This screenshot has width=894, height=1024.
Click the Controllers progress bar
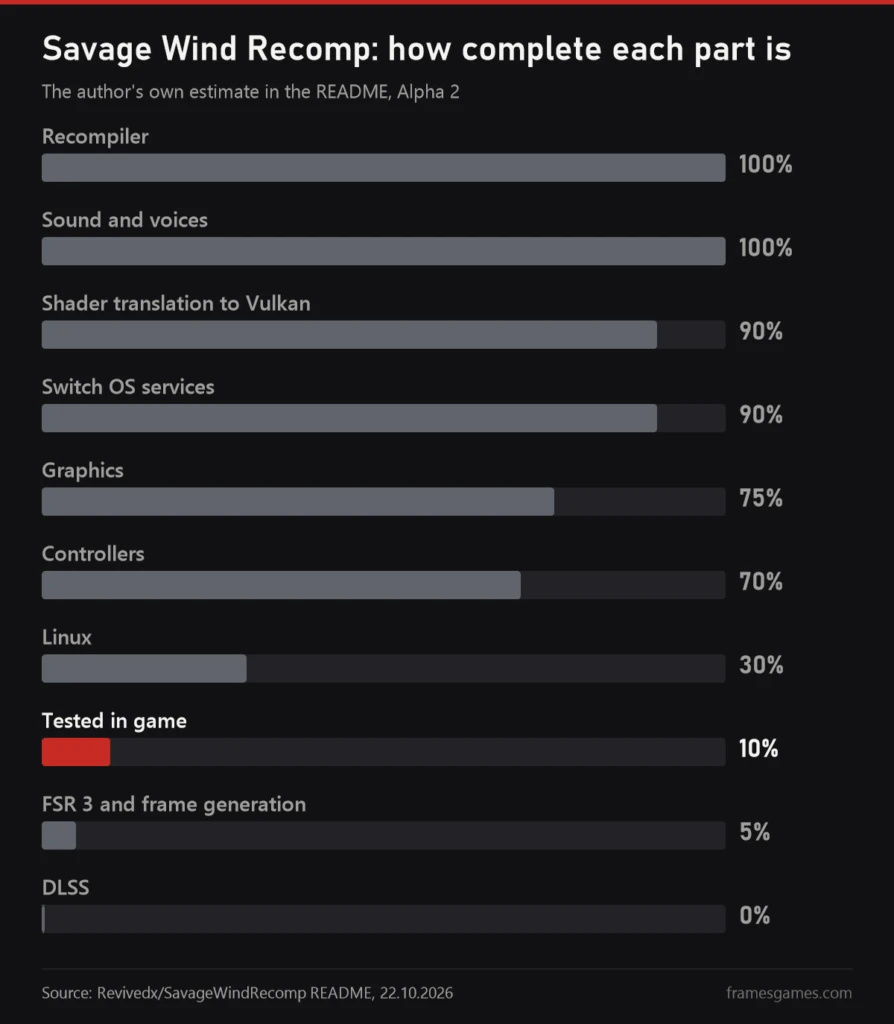click(x=383, y=585)
